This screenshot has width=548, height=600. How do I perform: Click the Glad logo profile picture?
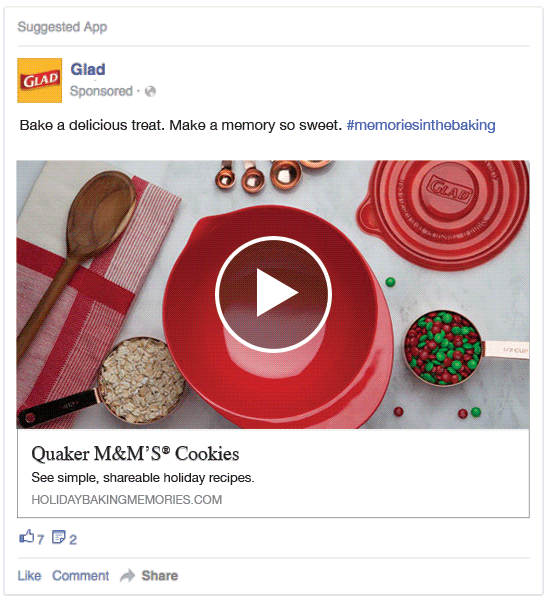point(39,80)
